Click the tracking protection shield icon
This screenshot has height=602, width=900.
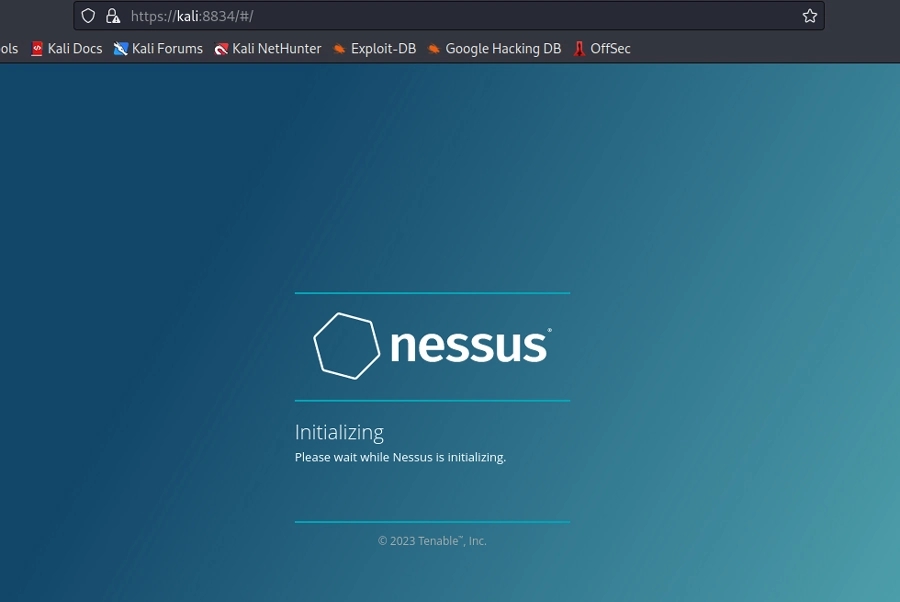tap(88, 15)
